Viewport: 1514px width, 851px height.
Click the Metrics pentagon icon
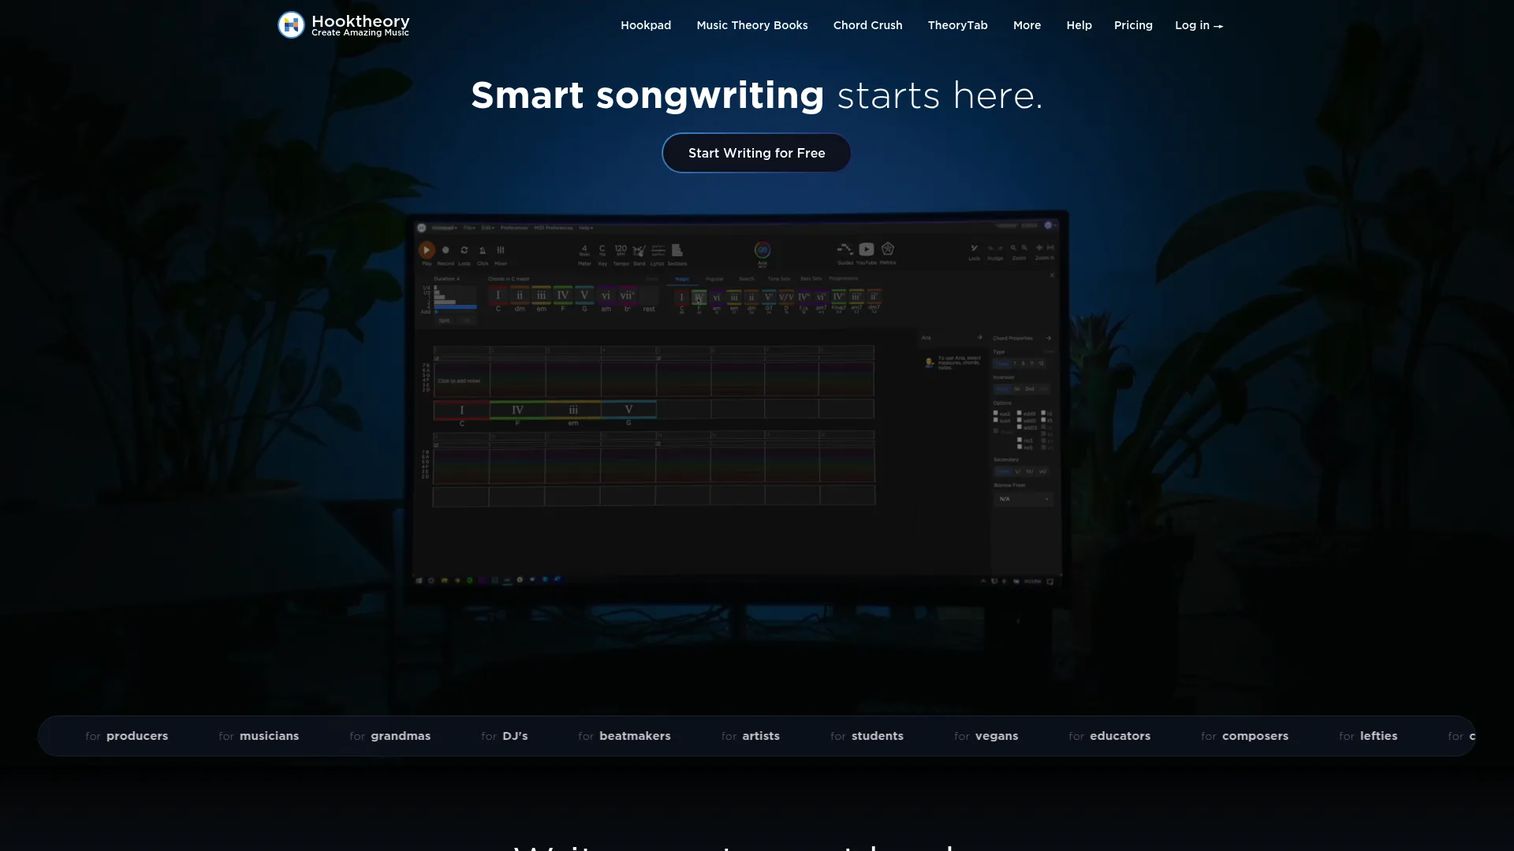pyautogui.click(x=888, y=249)
